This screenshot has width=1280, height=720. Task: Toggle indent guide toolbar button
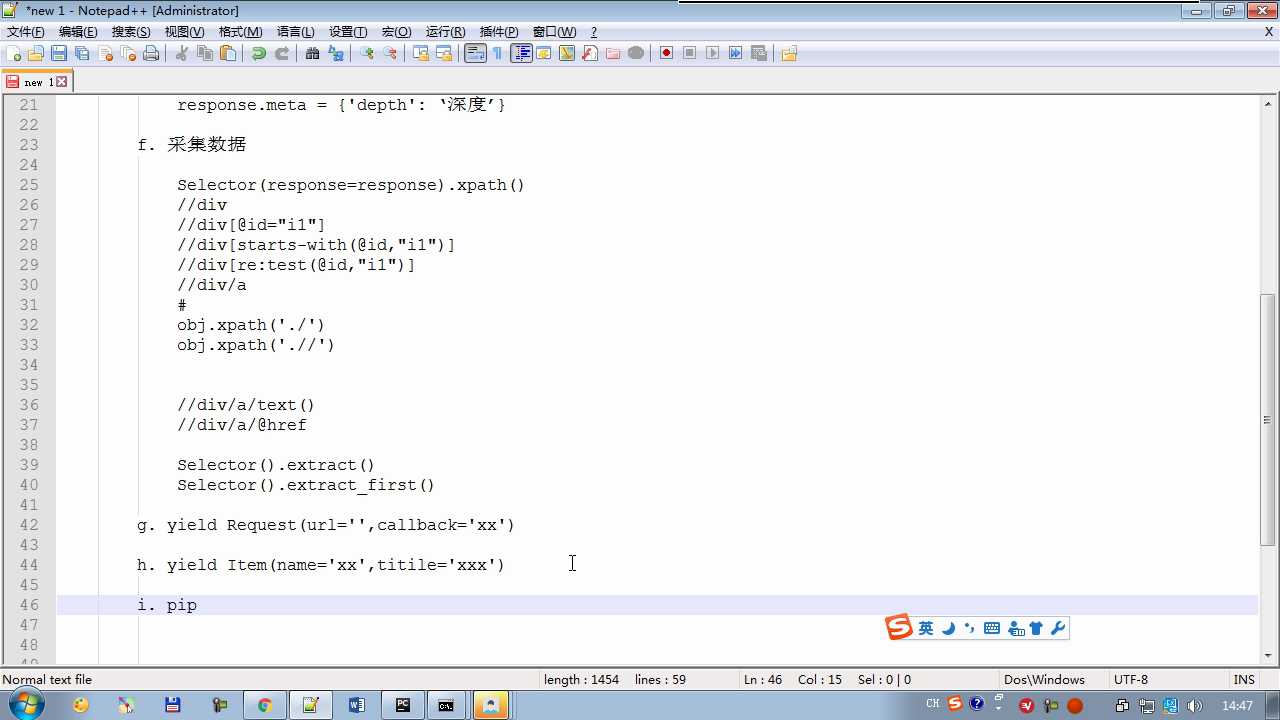[521, 54]
